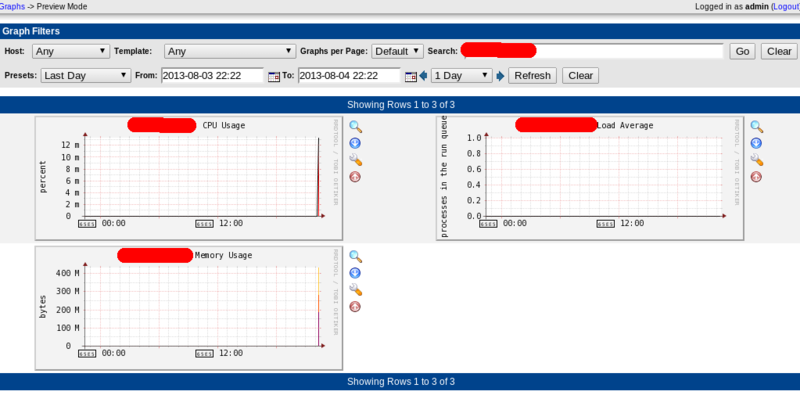Click blue download icon beside Memory Usage graph
This screenshot has height=395, width=800.
tap(355, 273)
